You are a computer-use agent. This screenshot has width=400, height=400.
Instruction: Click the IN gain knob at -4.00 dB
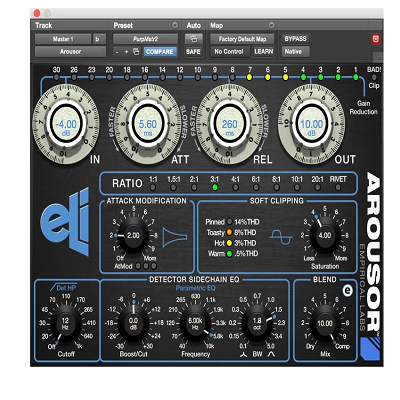[66, 125]
